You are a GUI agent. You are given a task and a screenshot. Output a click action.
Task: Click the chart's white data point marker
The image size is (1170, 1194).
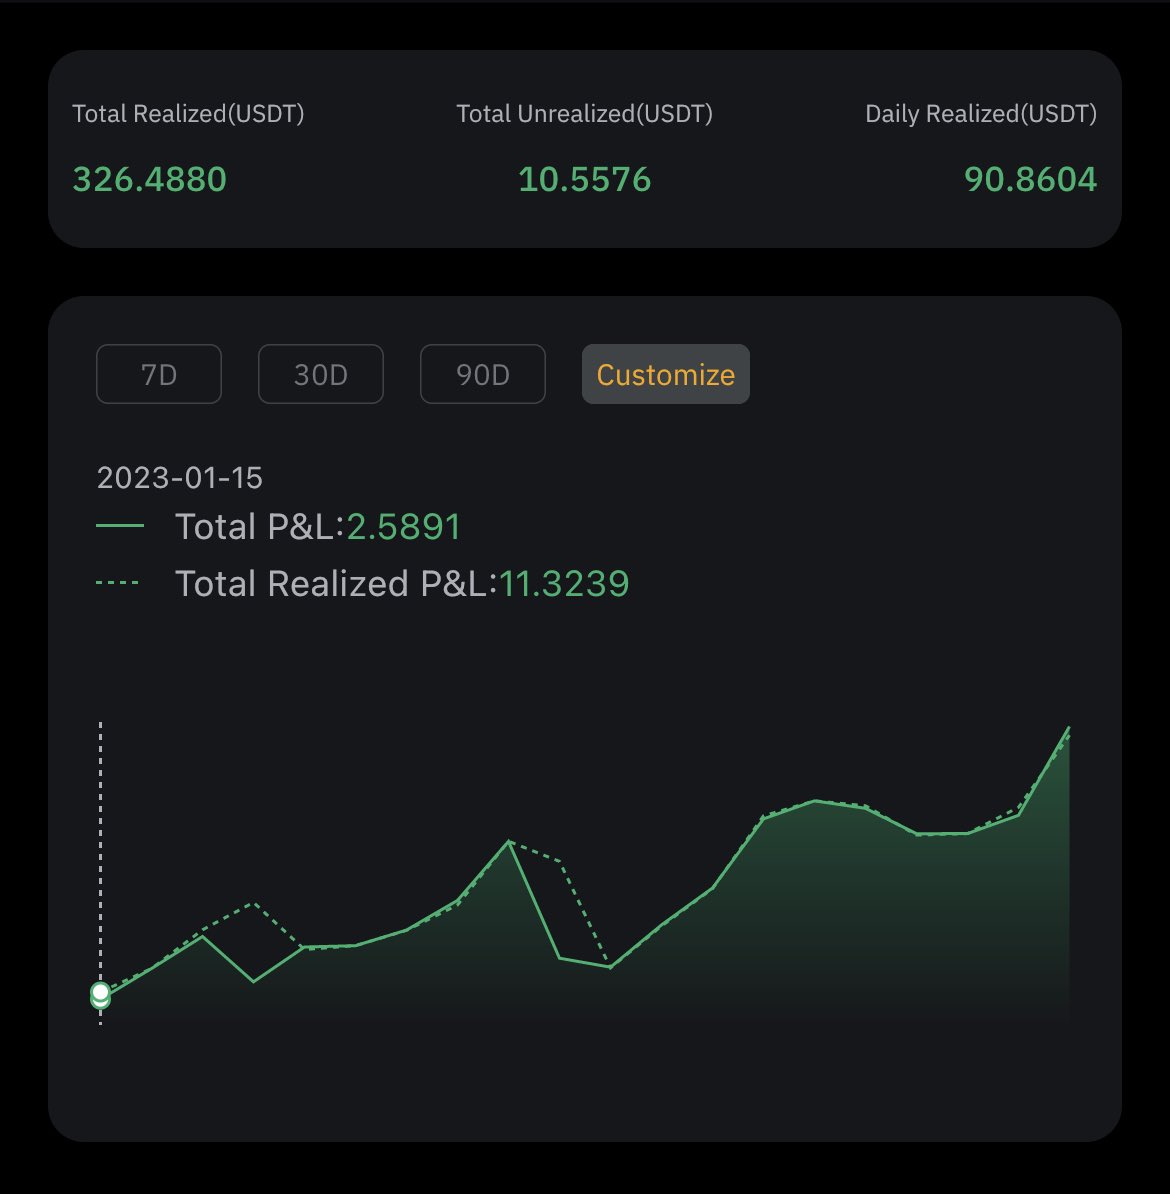[100, 993]
